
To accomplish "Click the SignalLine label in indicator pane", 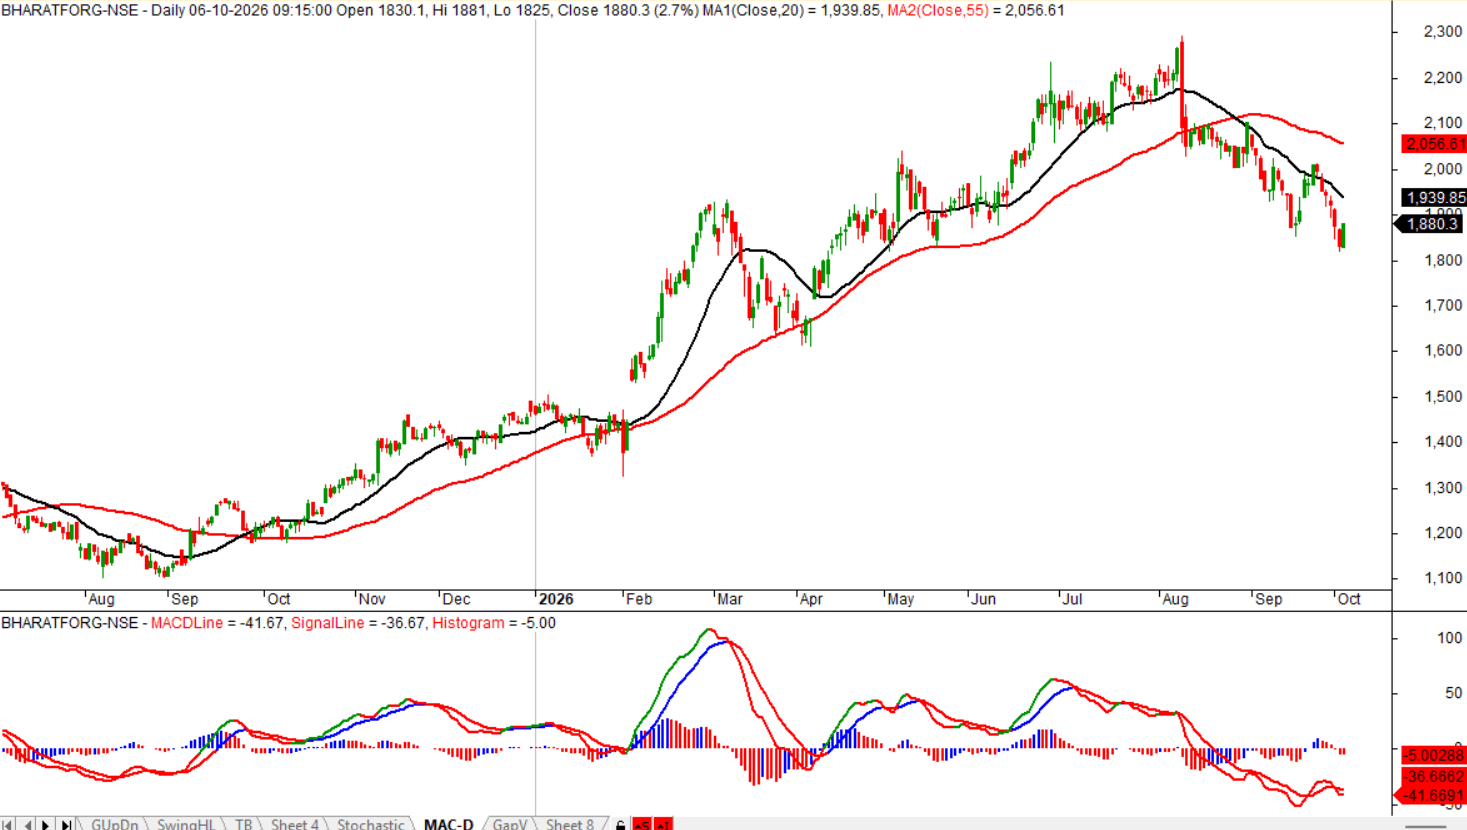I will [x=328, y=623].
